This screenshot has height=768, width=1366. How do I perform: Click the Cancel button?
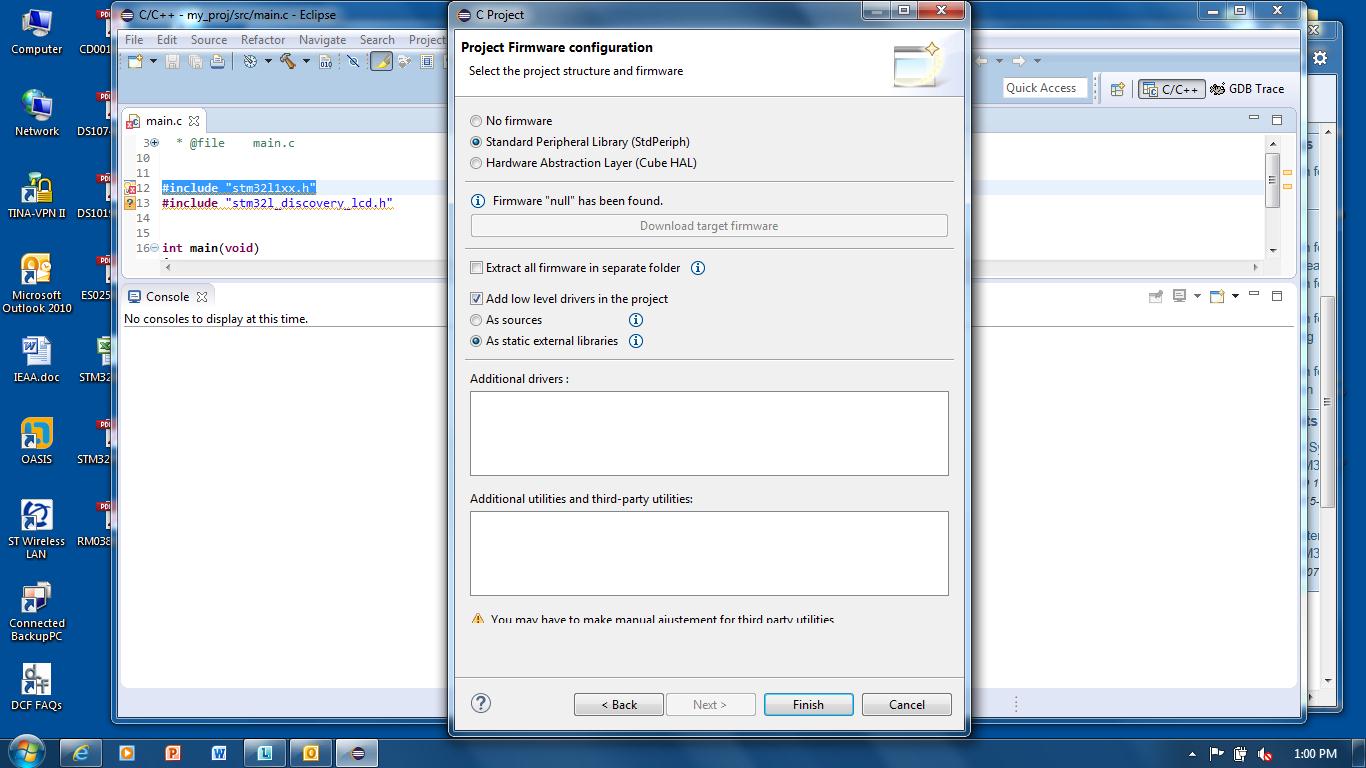[x=907, y=704]
